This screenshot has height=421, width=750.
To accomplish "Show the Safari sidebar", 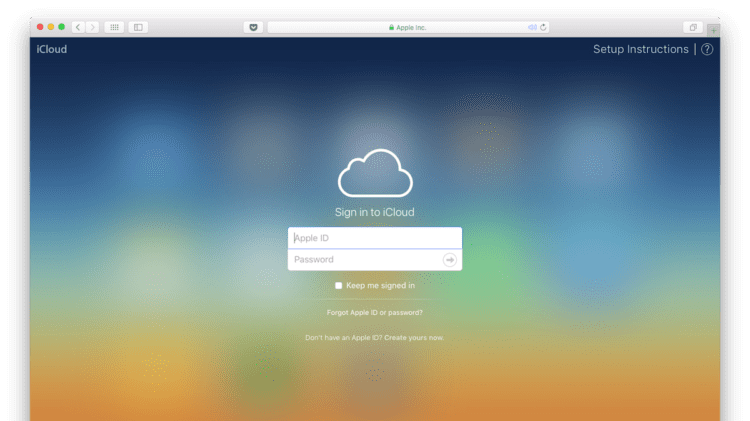I will [138, 27].
